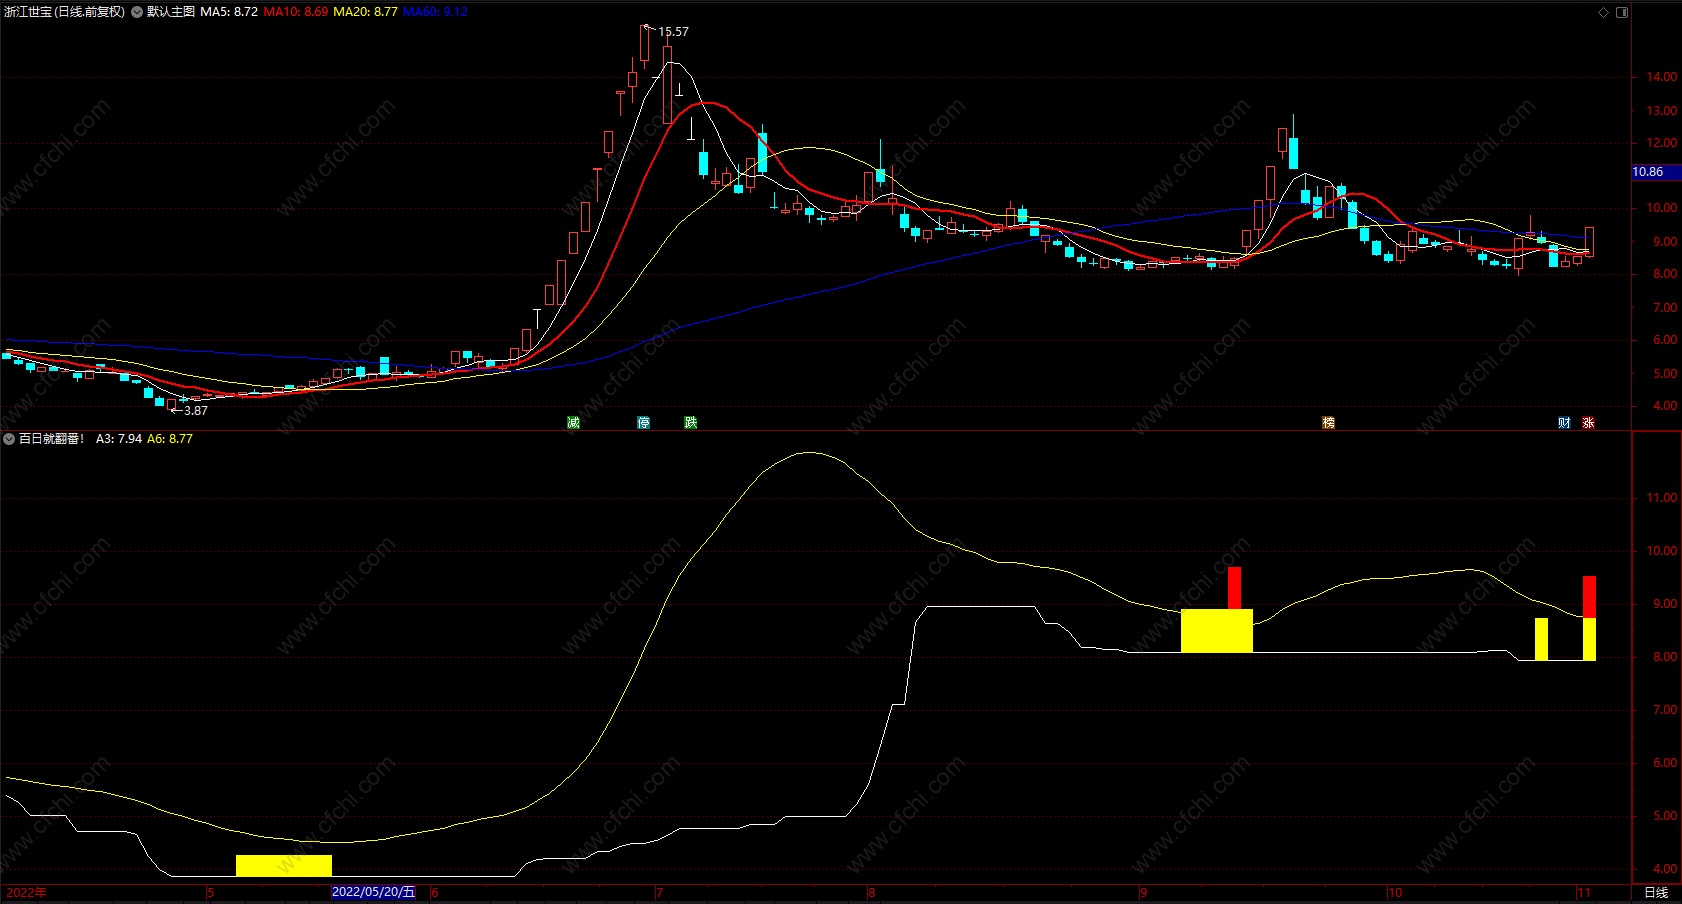The width and height of the screenshot is (1682, 904).
Task: Click the orange 榜 event marker
Action: click(1329, 423)
